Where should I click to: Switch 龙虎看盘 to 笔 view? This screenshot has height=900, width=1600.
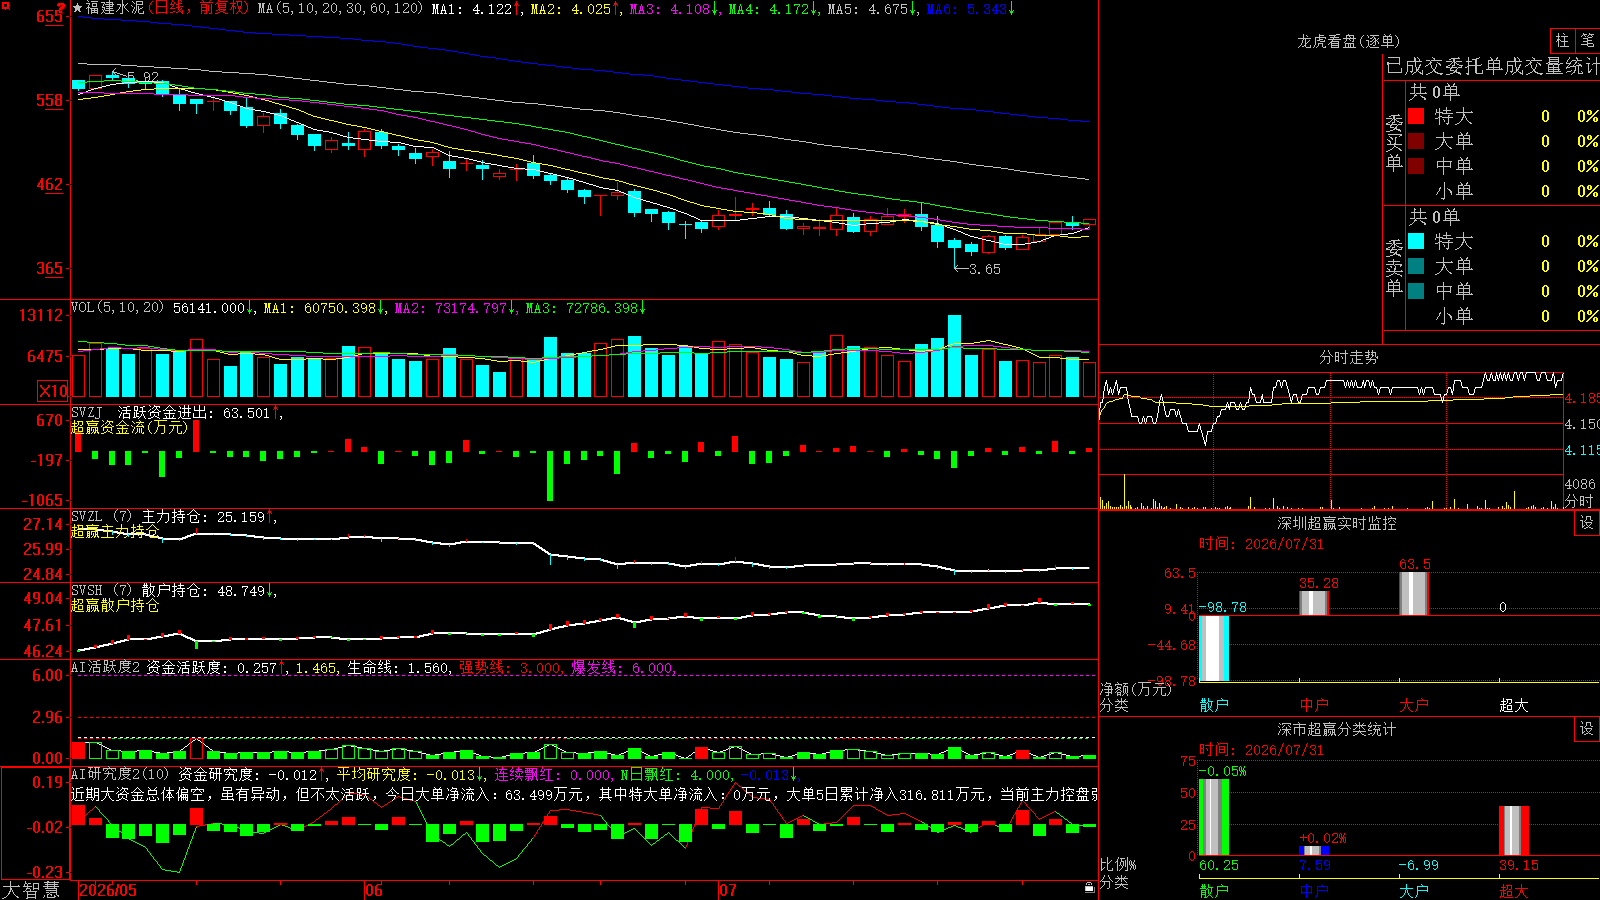tap(1587, 40)
